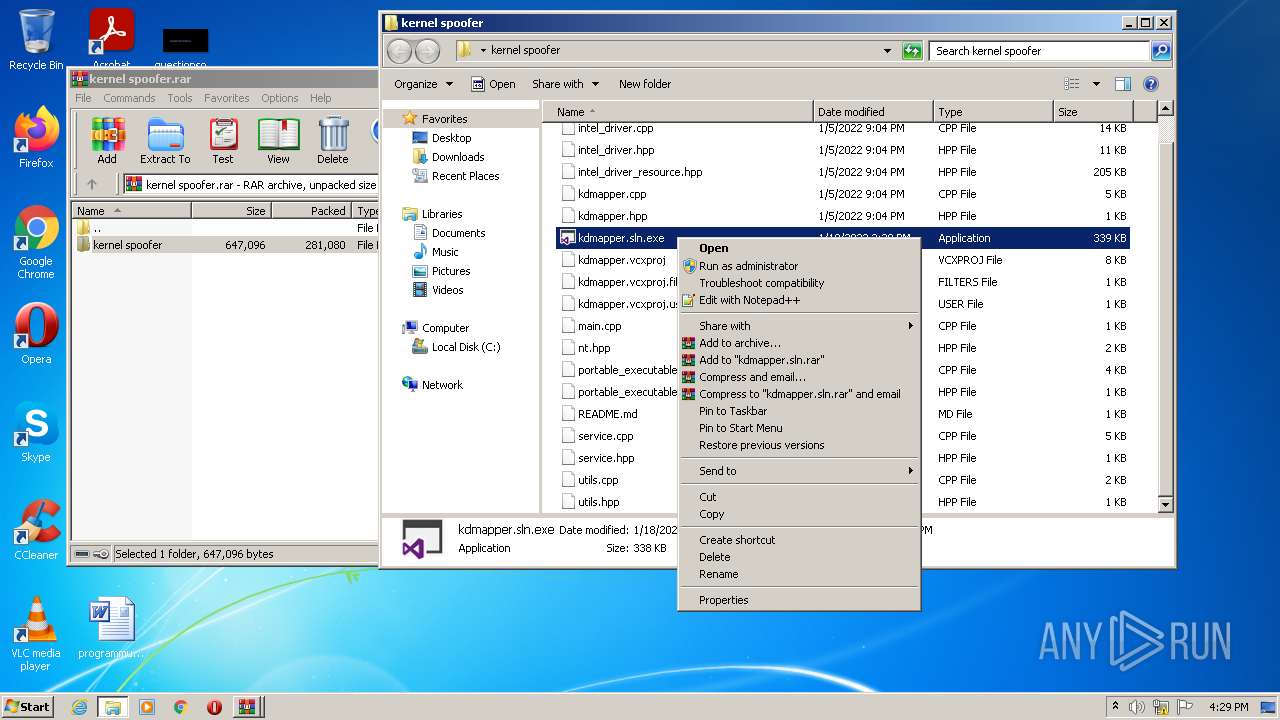Viewport: 1280px width, 720px height.
Task: Click the WinRAR taskbar icon
Action: pos(246,707)
